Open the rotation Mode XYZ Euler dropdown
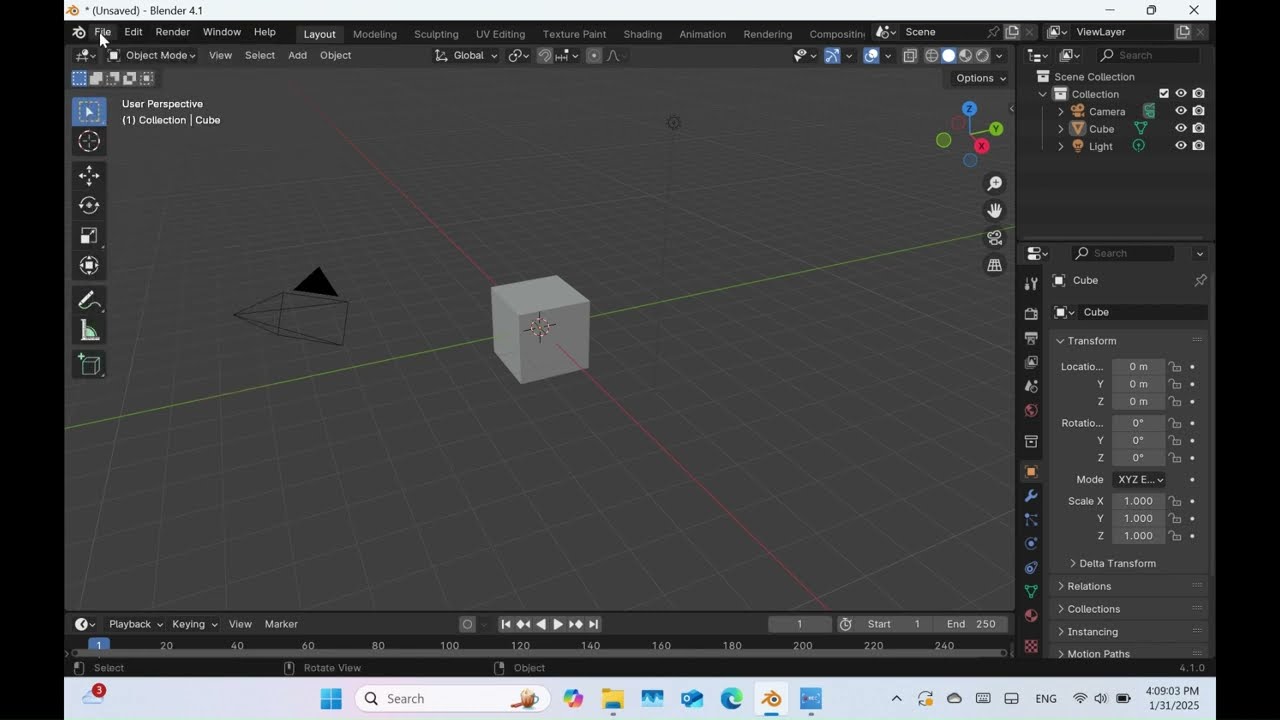Screen dimensions: 1280x720 [x=1140, y=480]
